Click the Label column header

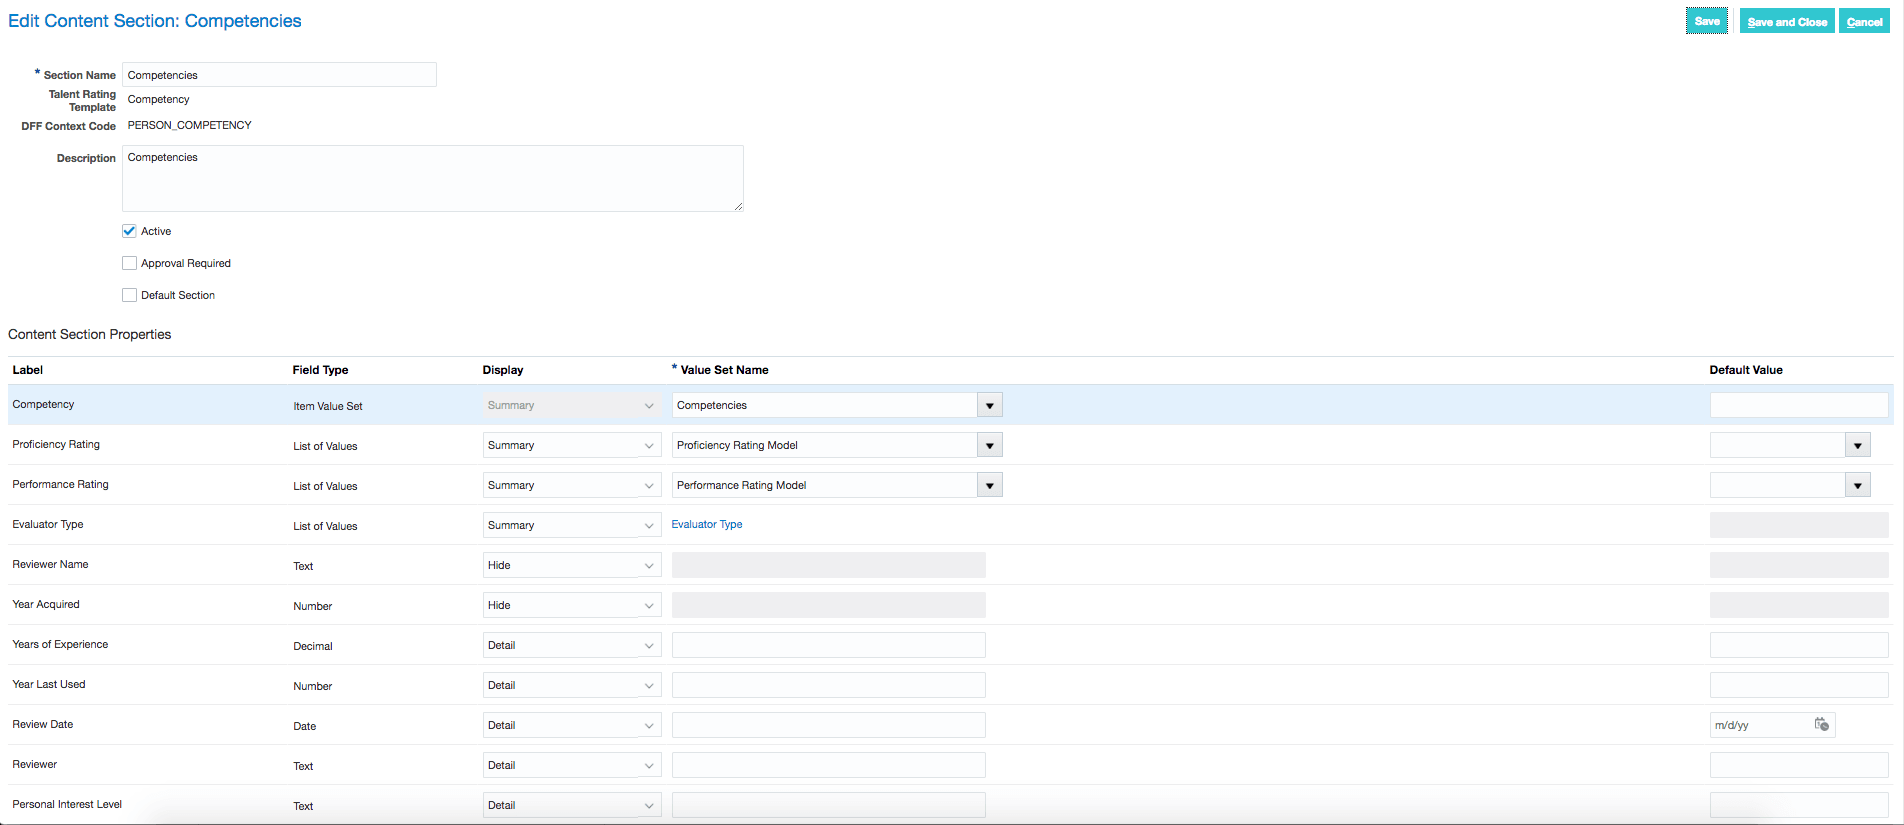28,370
